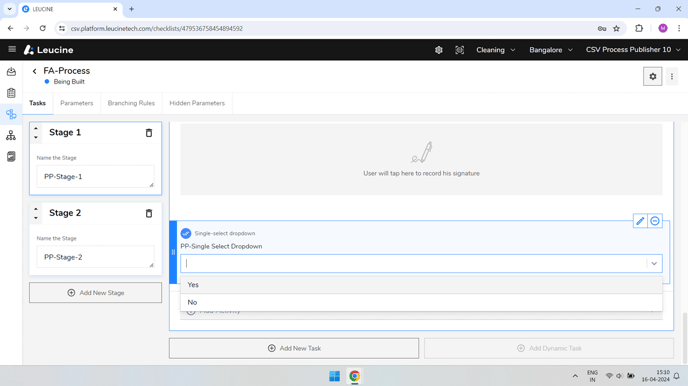Image resolution: width=688 pixels, height=386 pixels.
Task: Open the Parameters tab
Action: (x=77, y=103)
